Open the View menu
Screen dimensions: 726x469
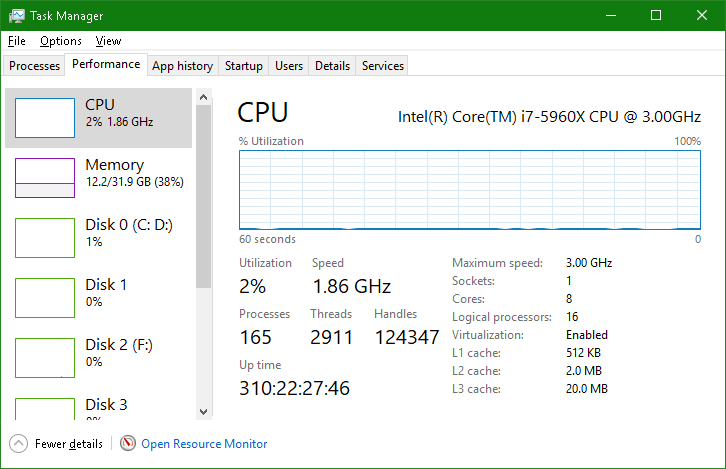point(108,41)
